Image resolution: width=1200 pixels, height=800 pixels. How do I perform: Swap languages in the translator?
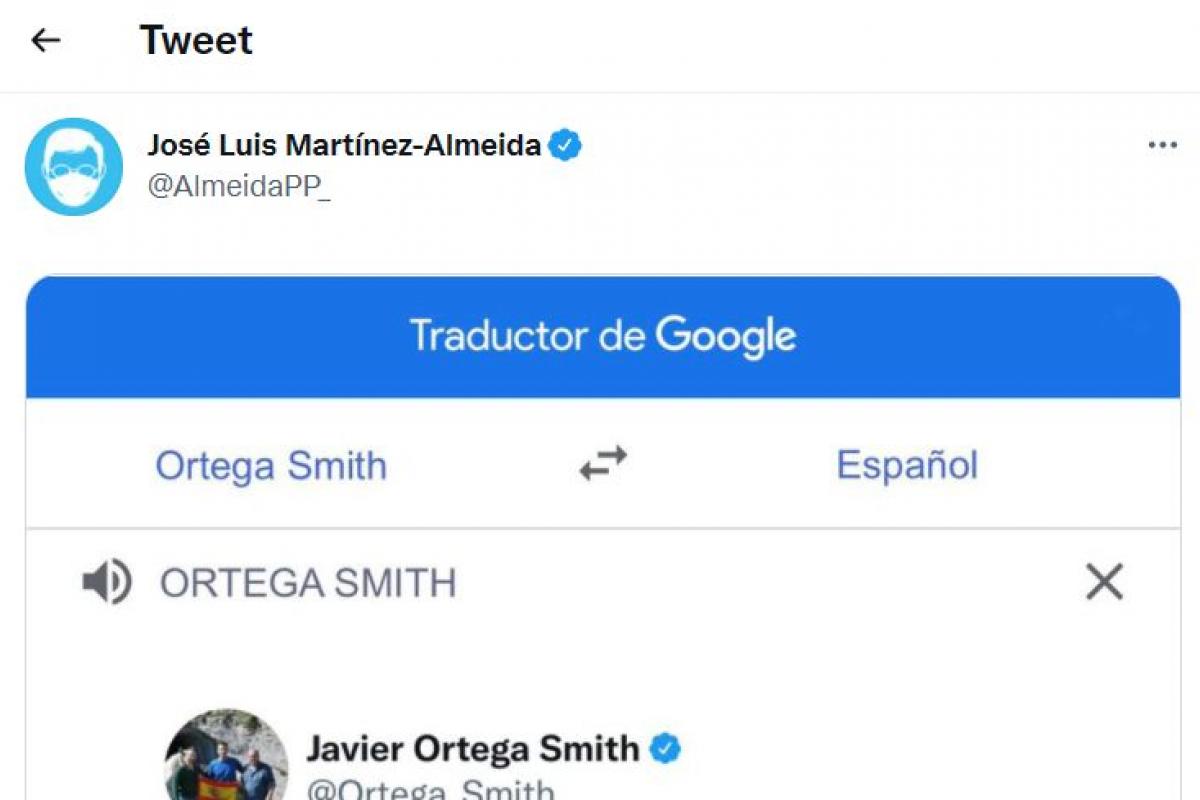(604, 464)
